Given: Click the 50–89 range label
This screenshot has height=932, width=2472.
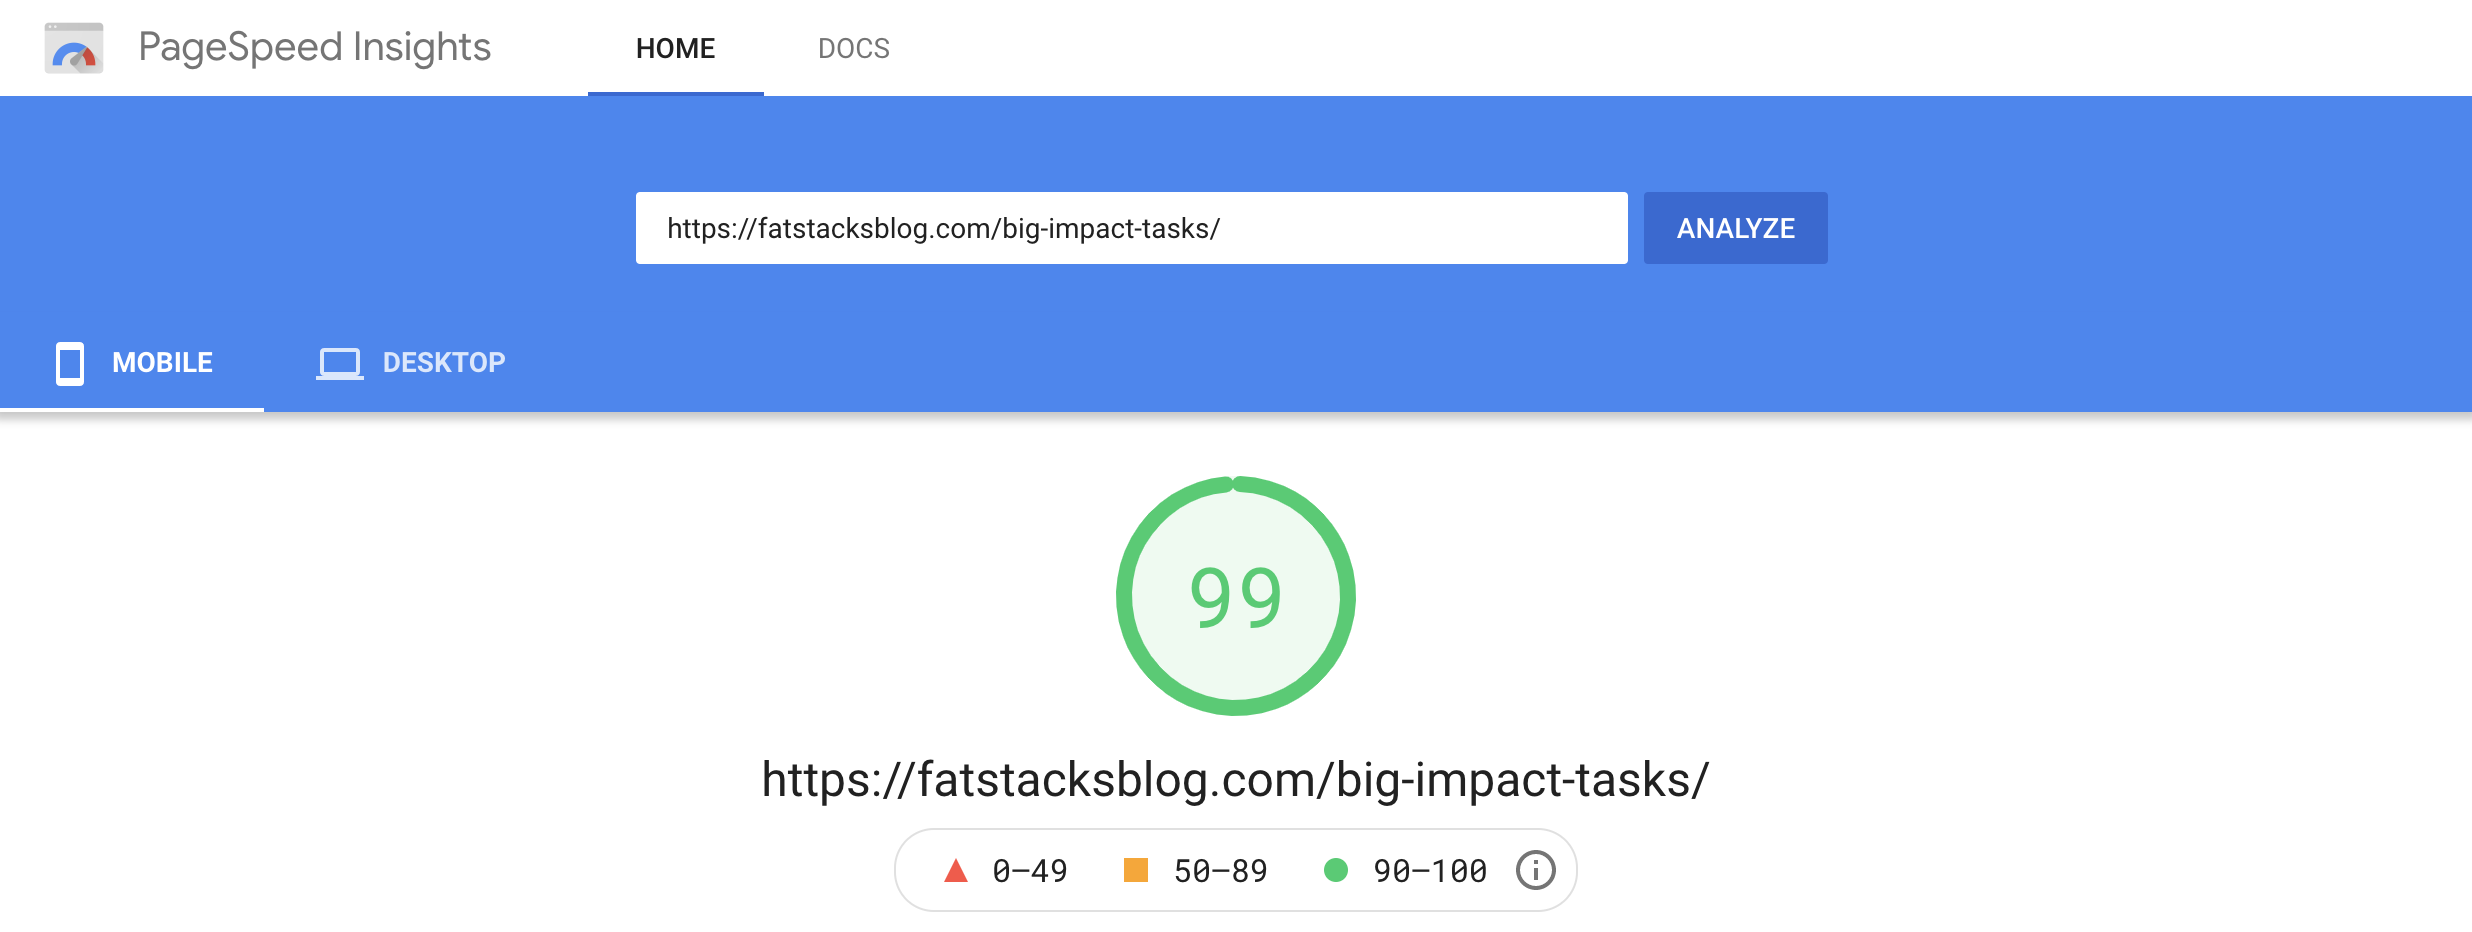Looking at the screenshot, I should (x=1220, y=871).
